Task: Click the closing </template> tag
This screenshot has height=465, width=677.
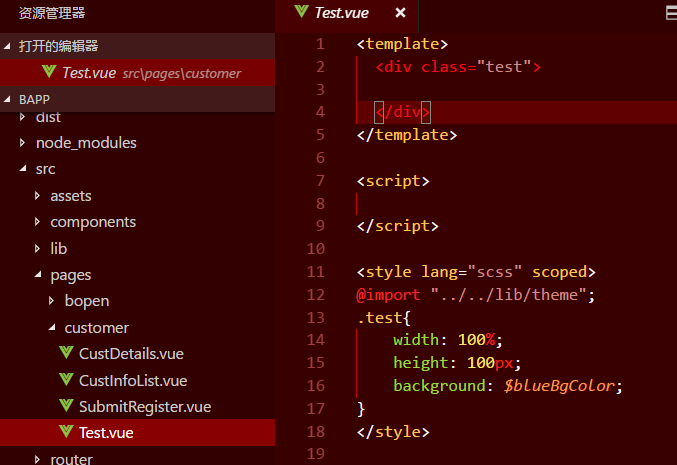Action: click(x=407, y=135)
